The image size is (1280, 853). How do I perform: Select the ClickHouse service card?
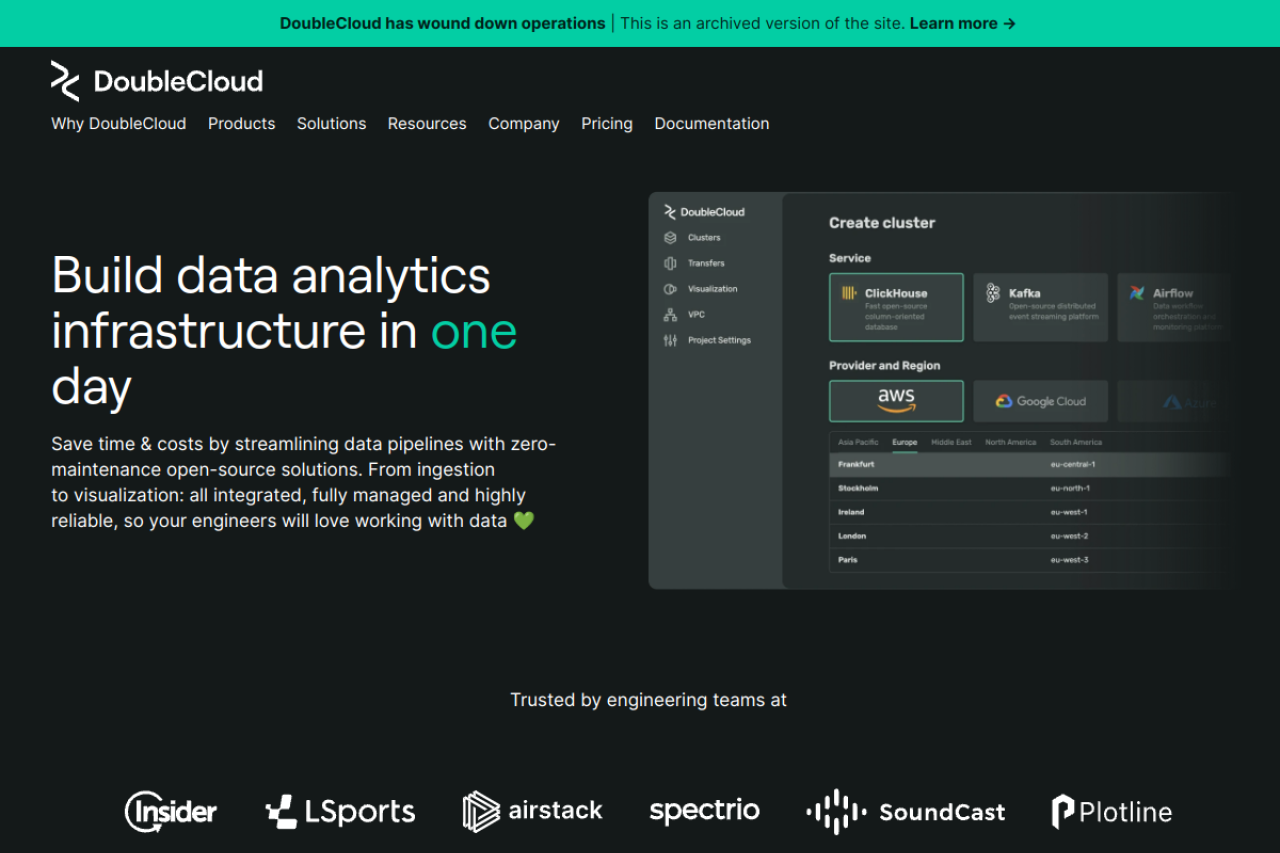pos(896,307)
